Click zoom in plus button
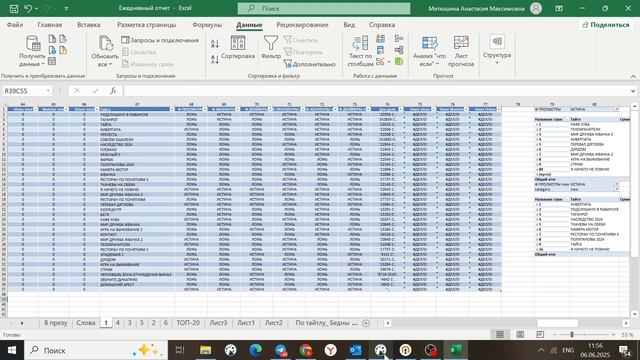Screen dimensions: 640x360 click(x=613, y=334)
